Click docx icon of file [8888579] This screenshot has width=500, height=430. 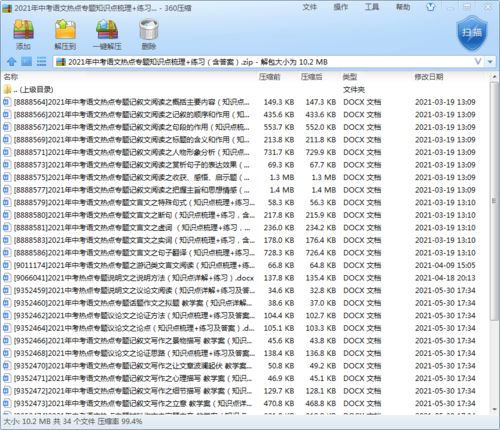(x=6, y=202)
